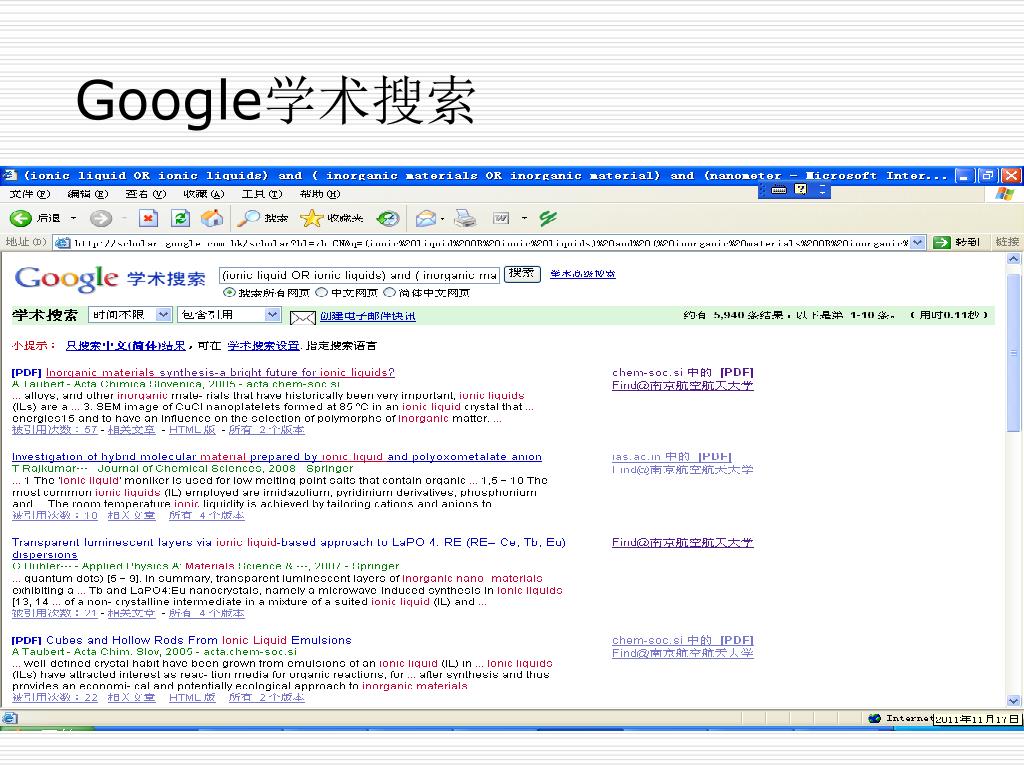Click the History clock icon
Image resolution: width=1024 pixels, height=768 pixels.
(x=388, y=218)
